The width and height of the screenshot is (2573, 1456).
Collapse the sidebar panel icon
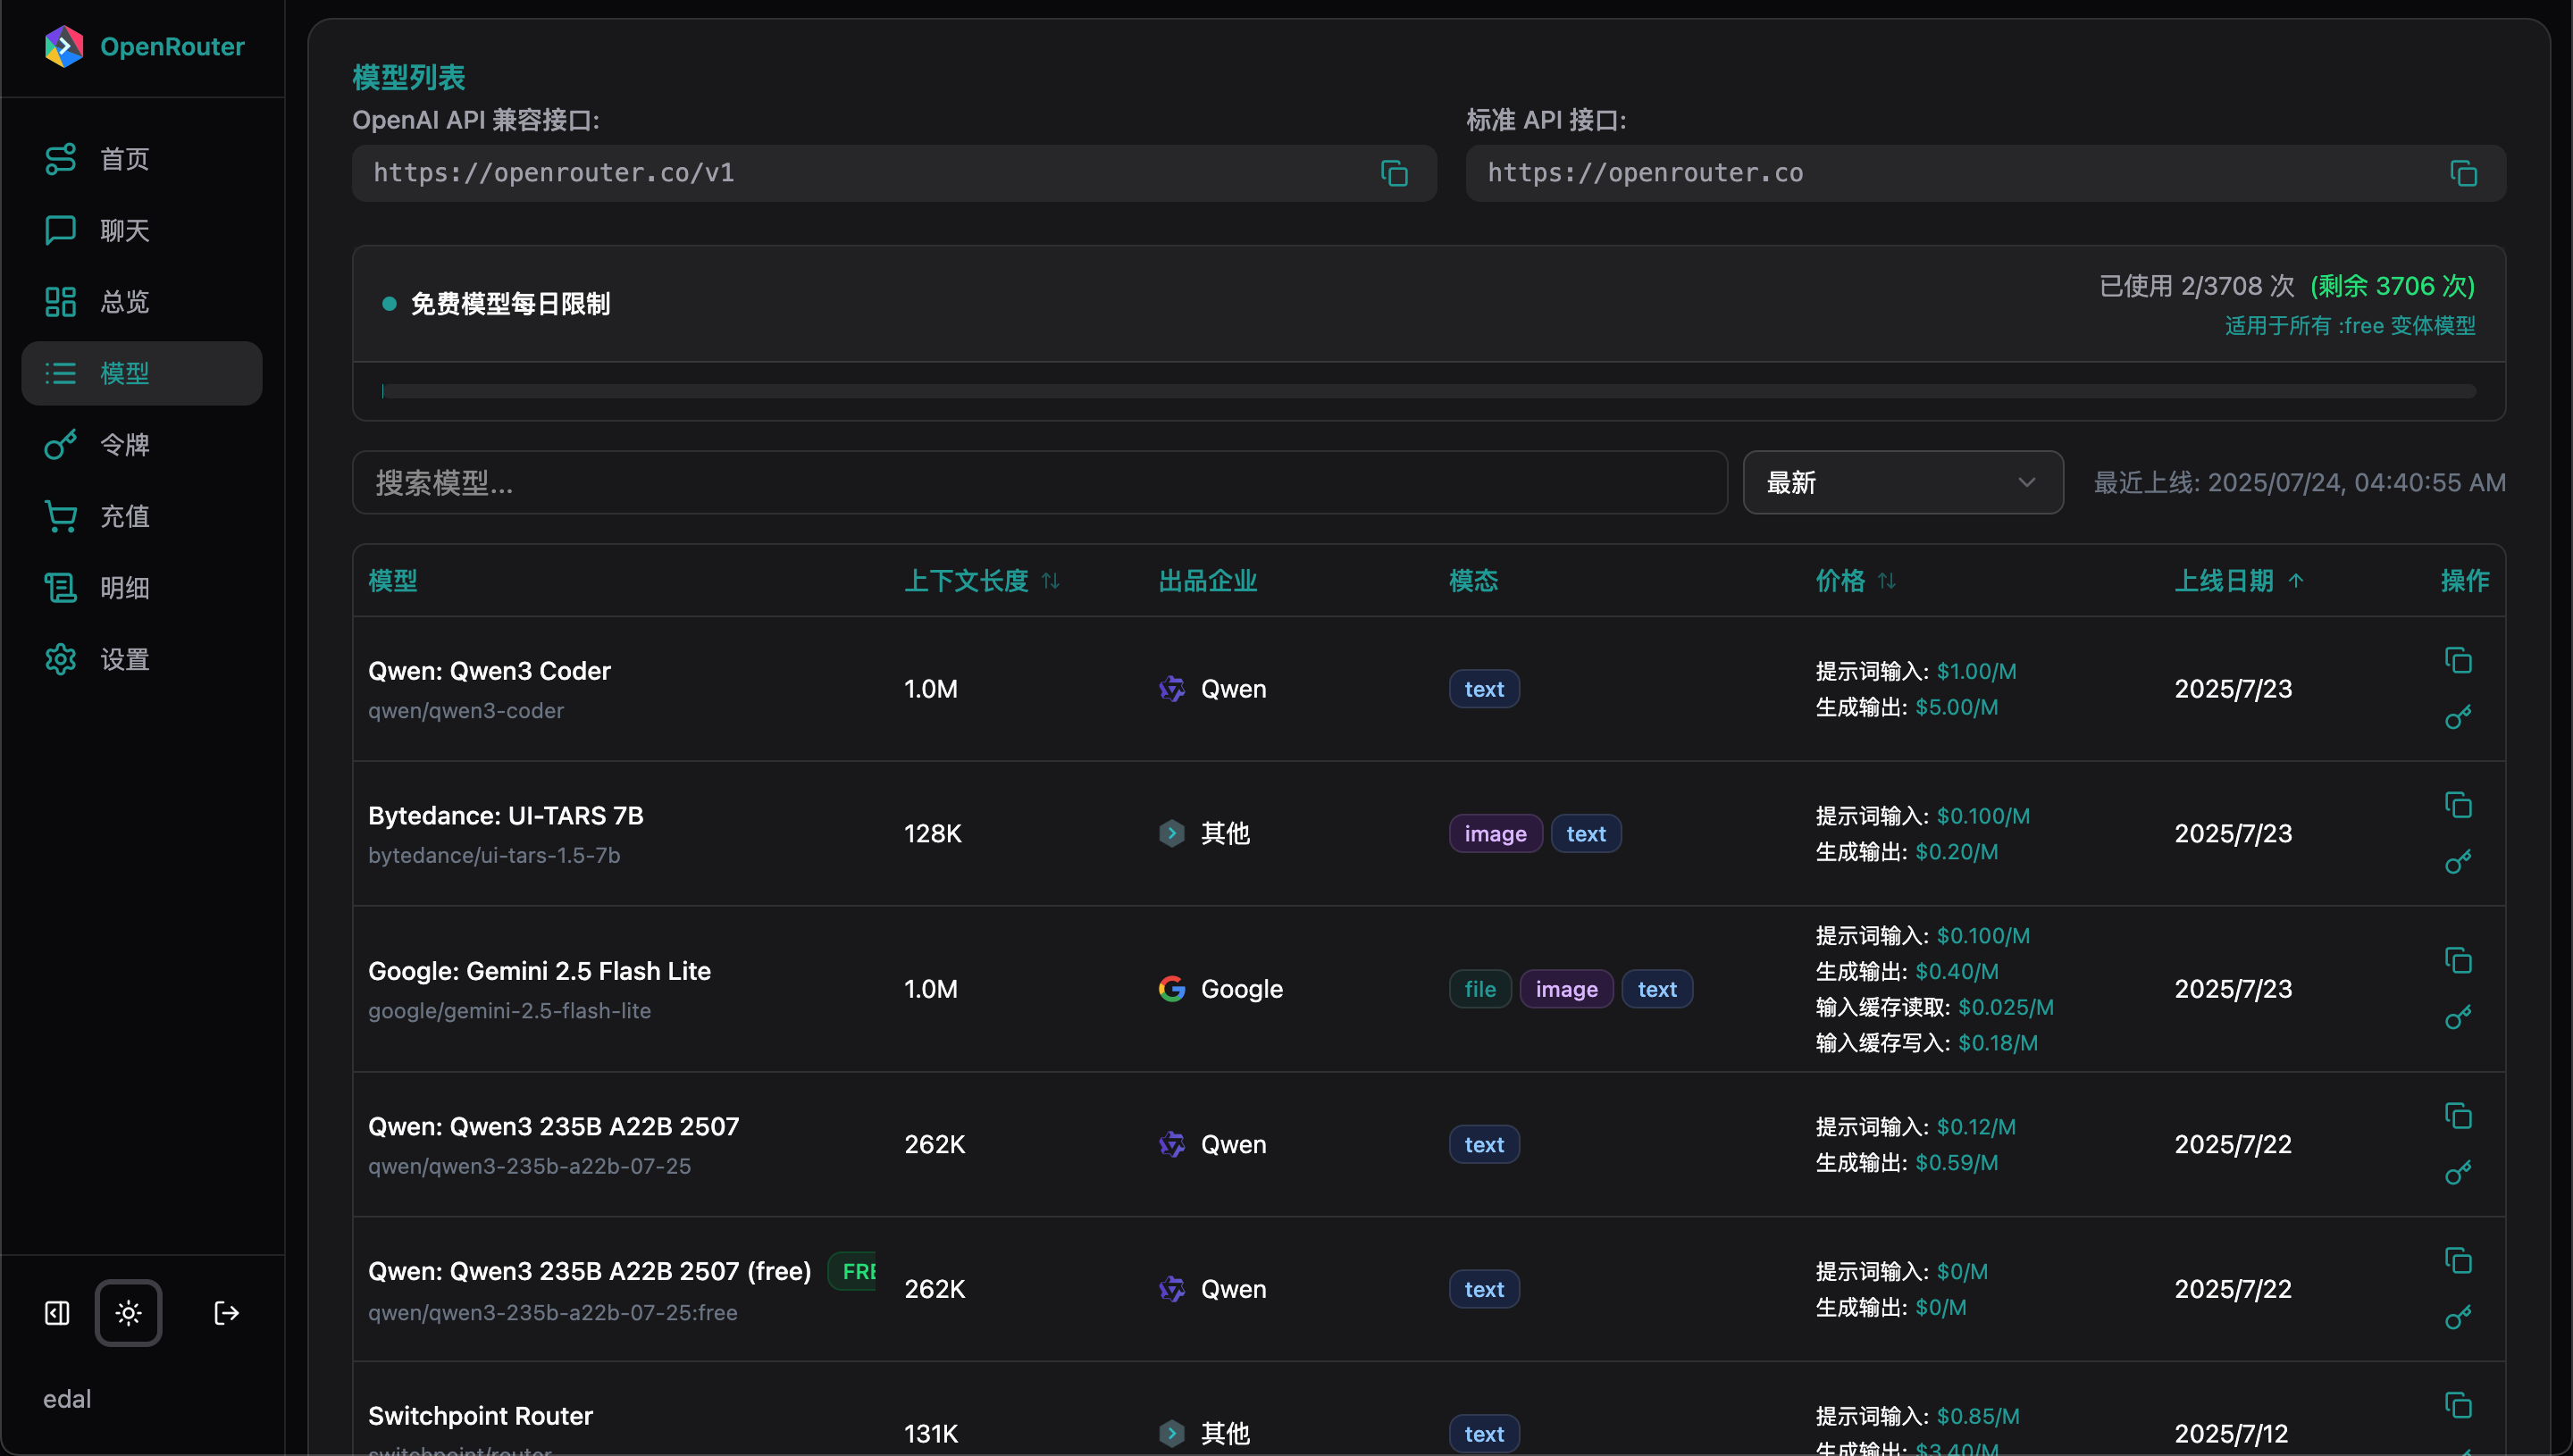tap(58, 1313)
